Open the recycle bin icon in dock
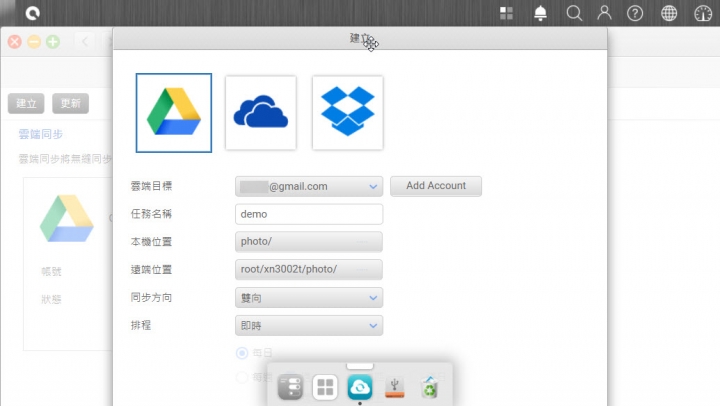 point(429,387)
